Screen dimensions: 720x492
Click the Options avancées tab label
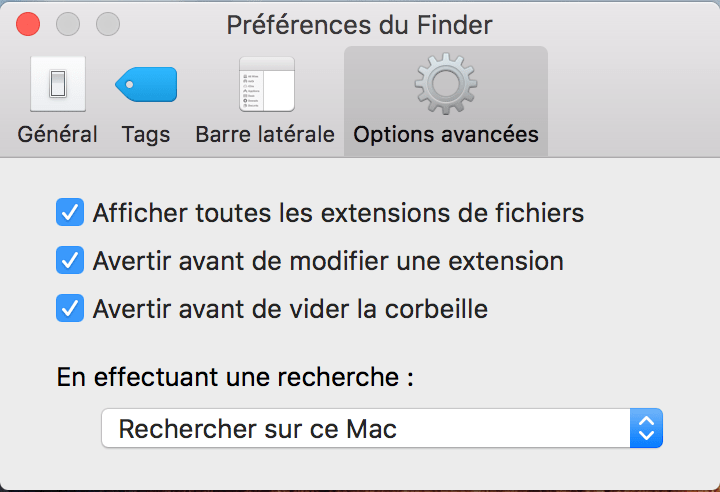click(446, 134)
